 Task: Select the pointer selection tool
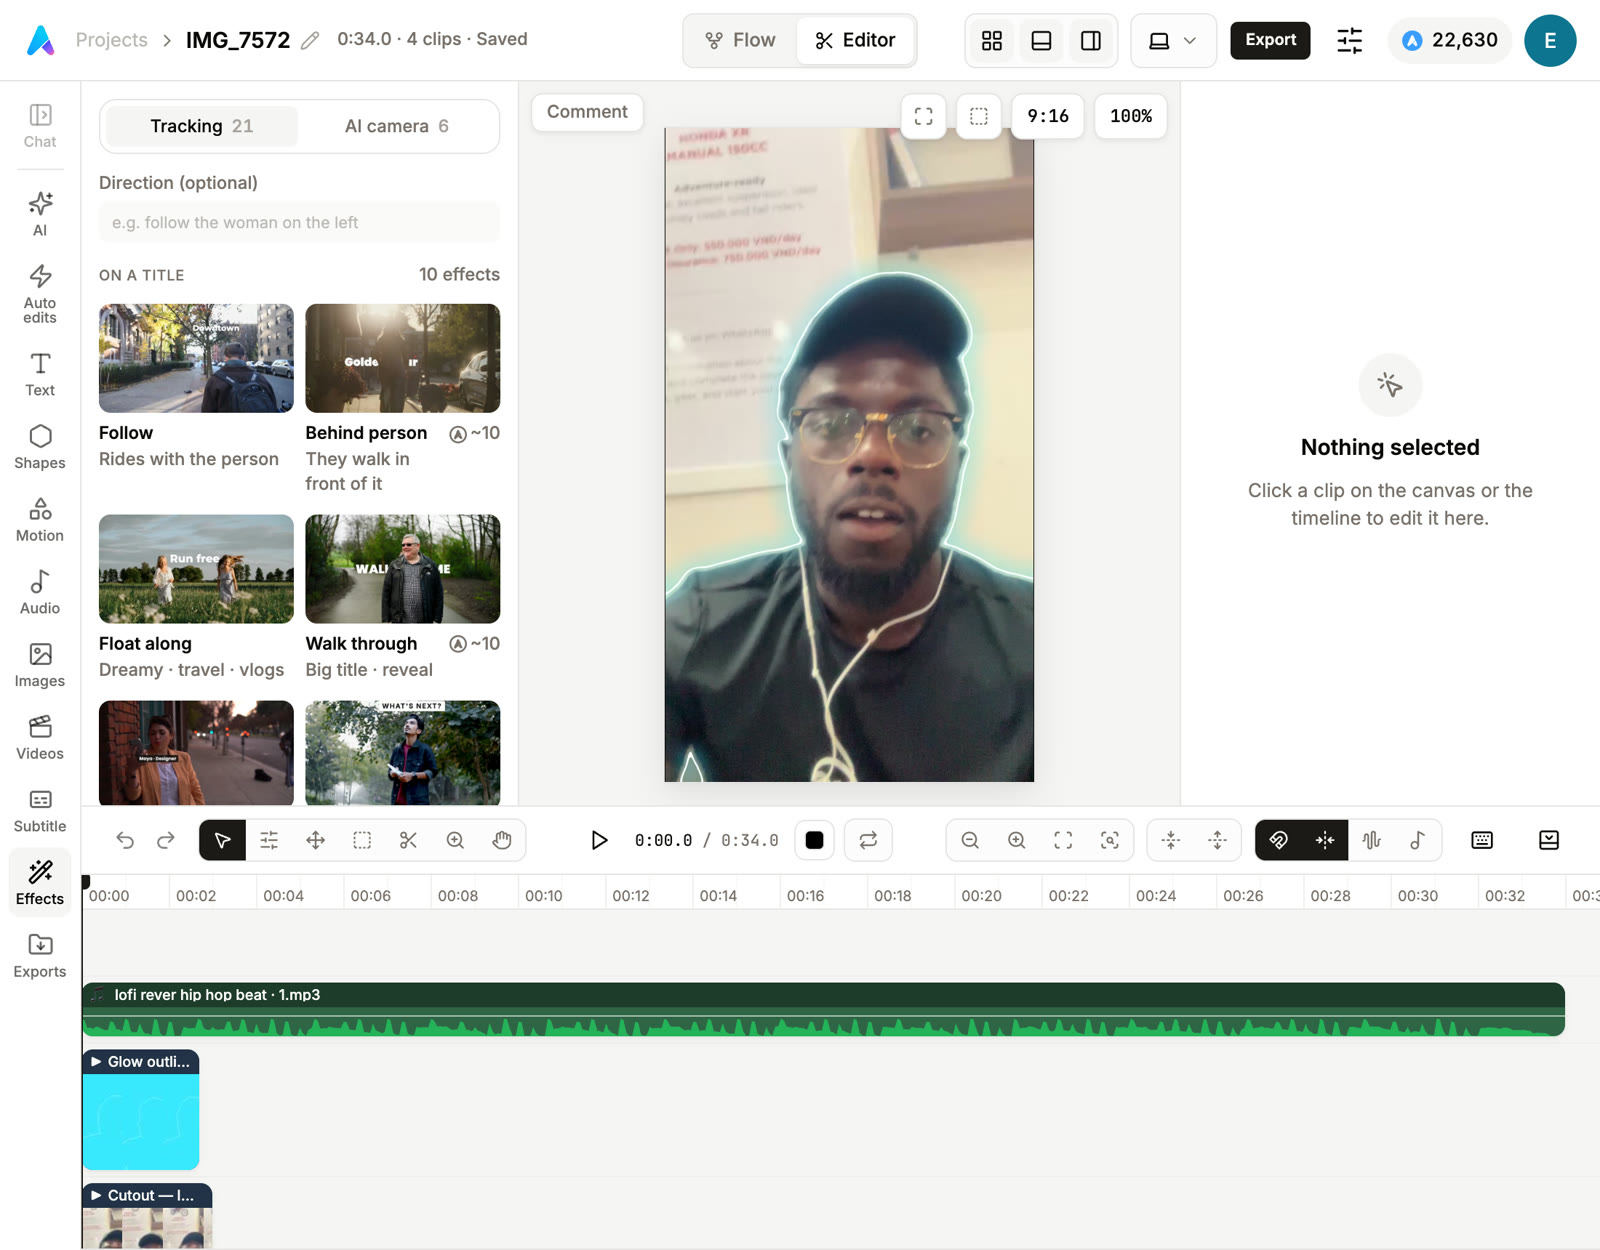222,840
